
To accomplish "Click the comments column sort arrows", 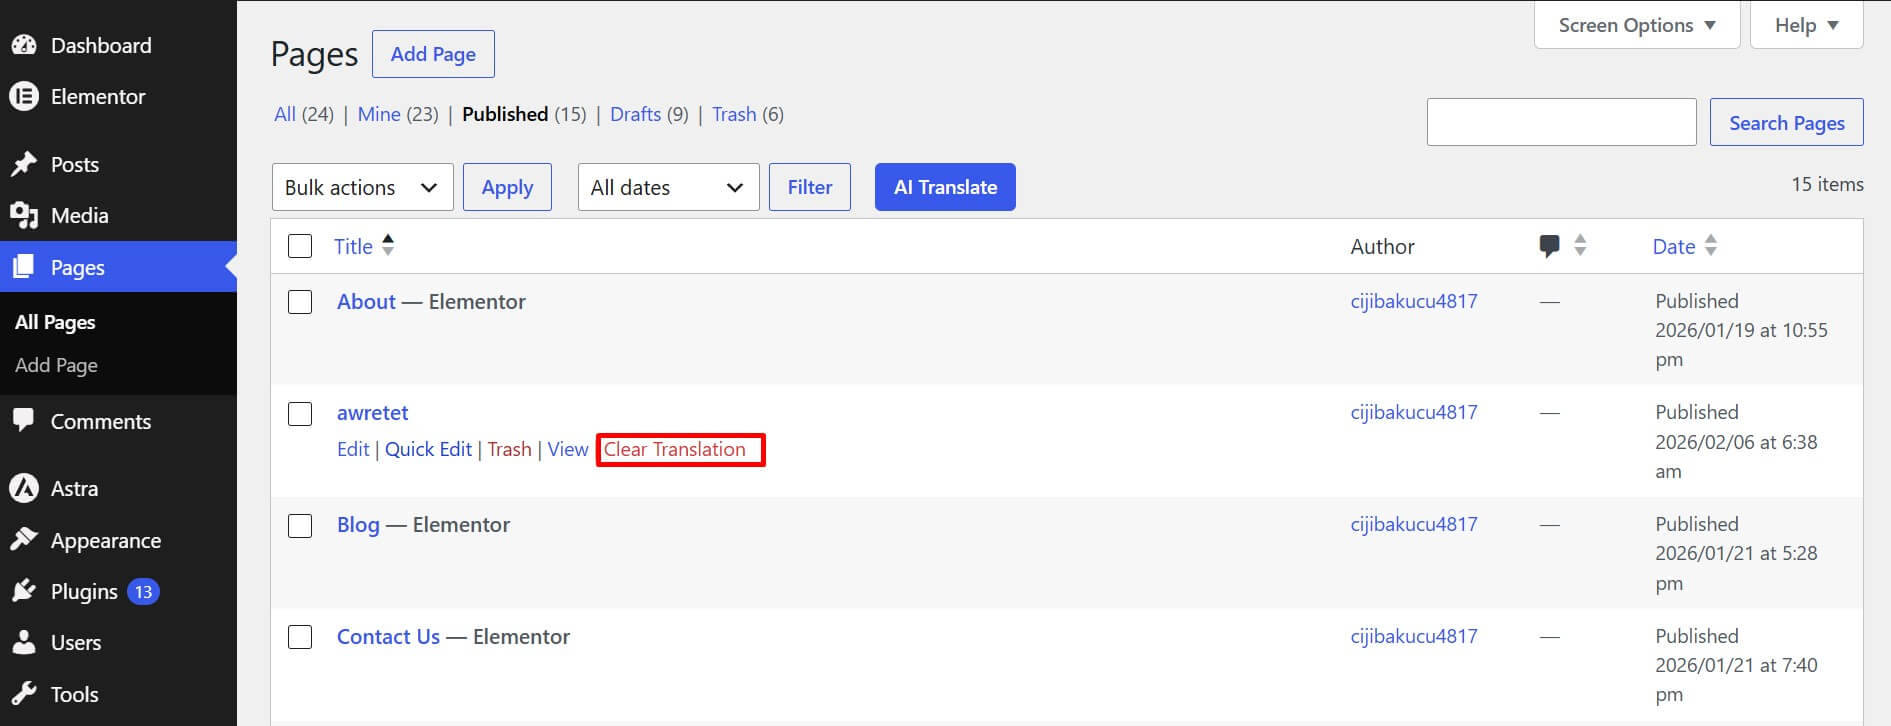I will [x=1580, y=246].
